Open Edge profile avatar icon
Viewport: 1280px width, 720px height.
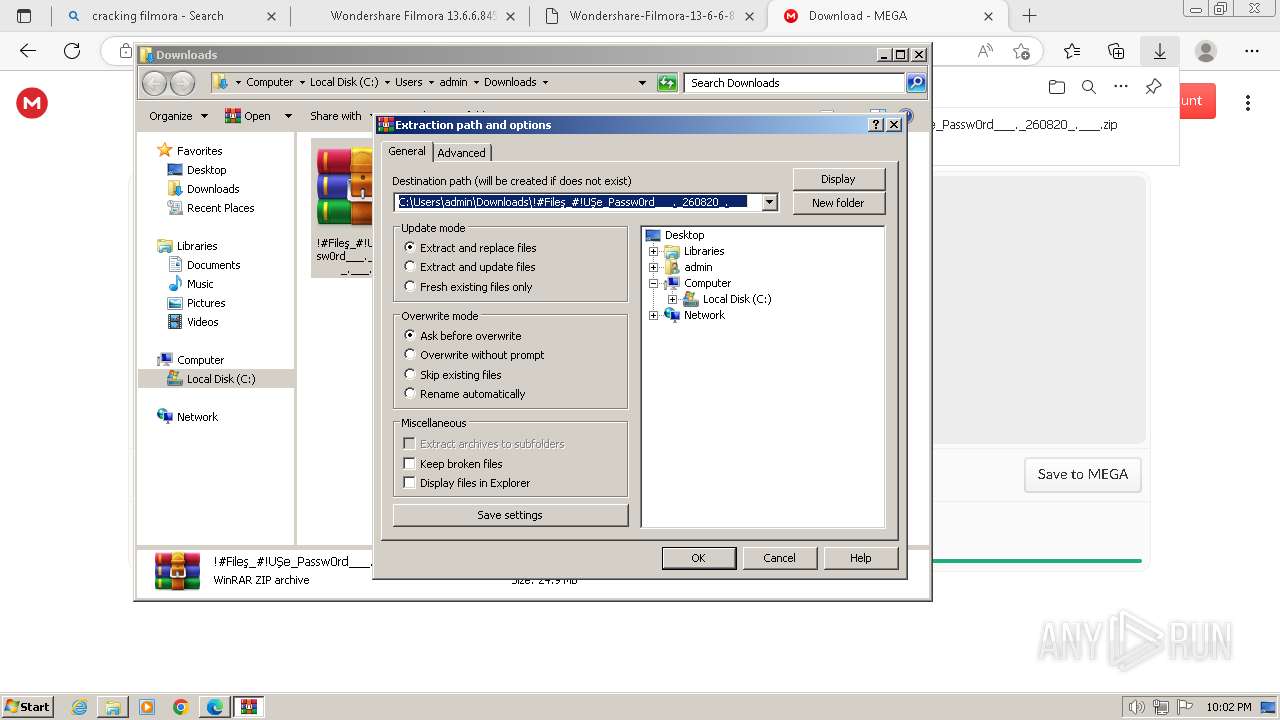coord(1206,51)
